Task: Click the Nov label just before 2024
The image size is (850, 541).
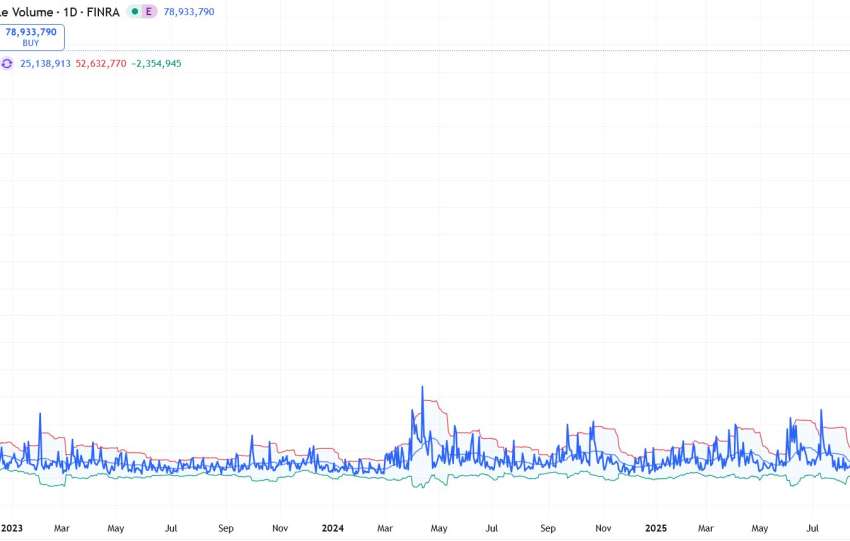Action: click(x=280, y=527)
